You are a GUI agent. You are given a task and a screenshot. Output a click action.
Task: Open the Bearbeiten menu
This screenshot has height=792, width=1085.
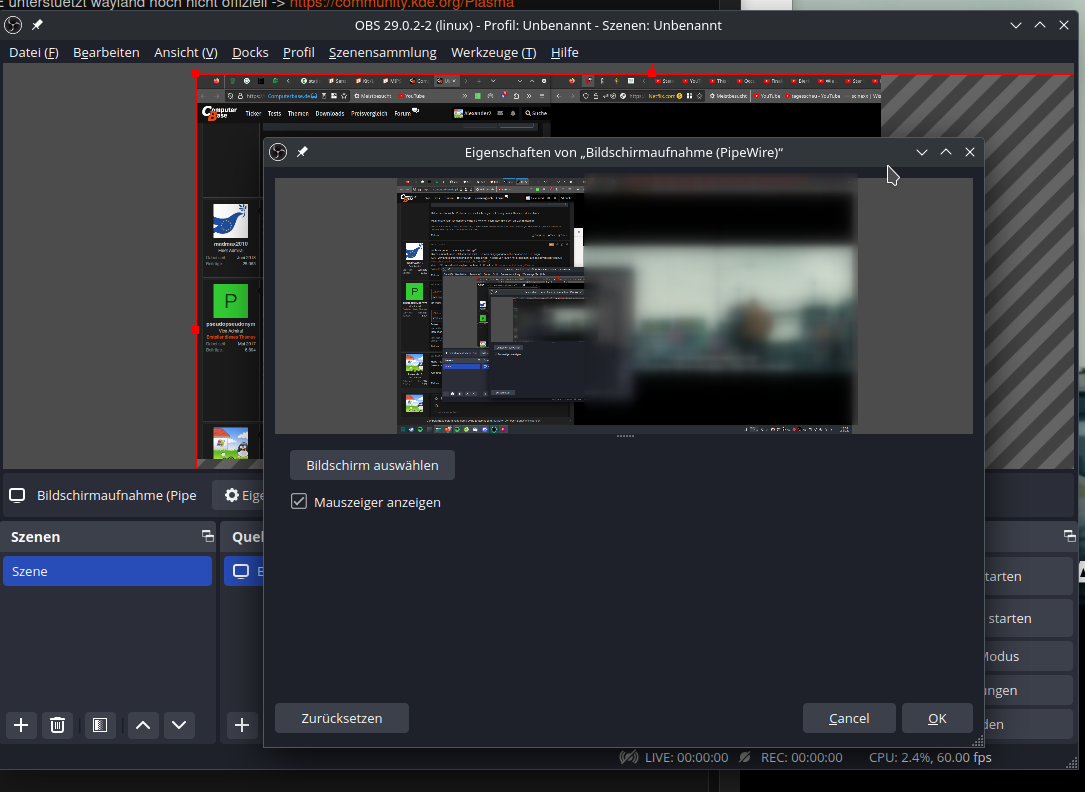(x=106, y=53)
